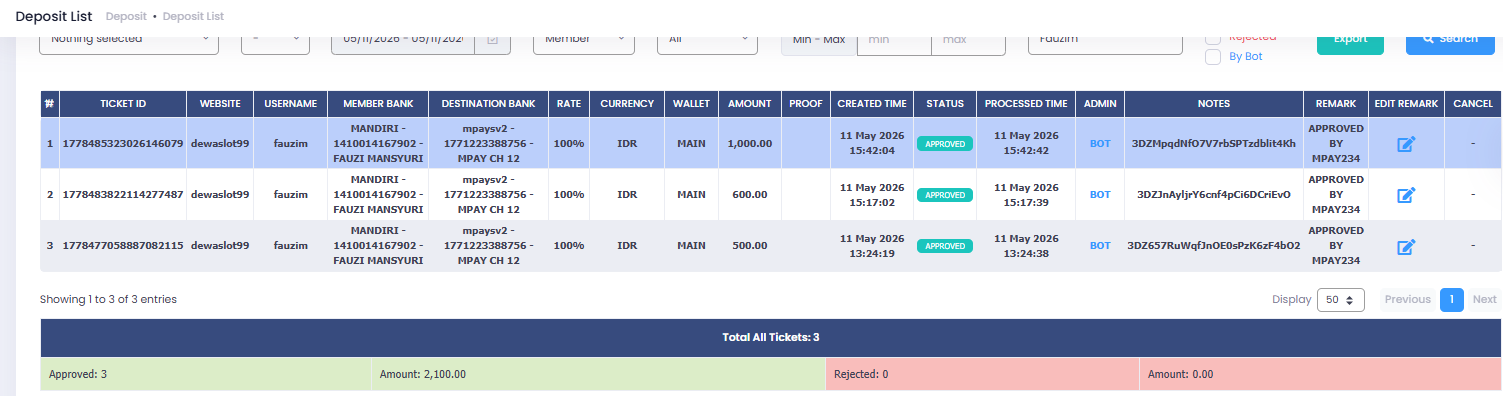
Task: Click the APPROVED badge for the 1,000.00 deposit
Action: 945,144
